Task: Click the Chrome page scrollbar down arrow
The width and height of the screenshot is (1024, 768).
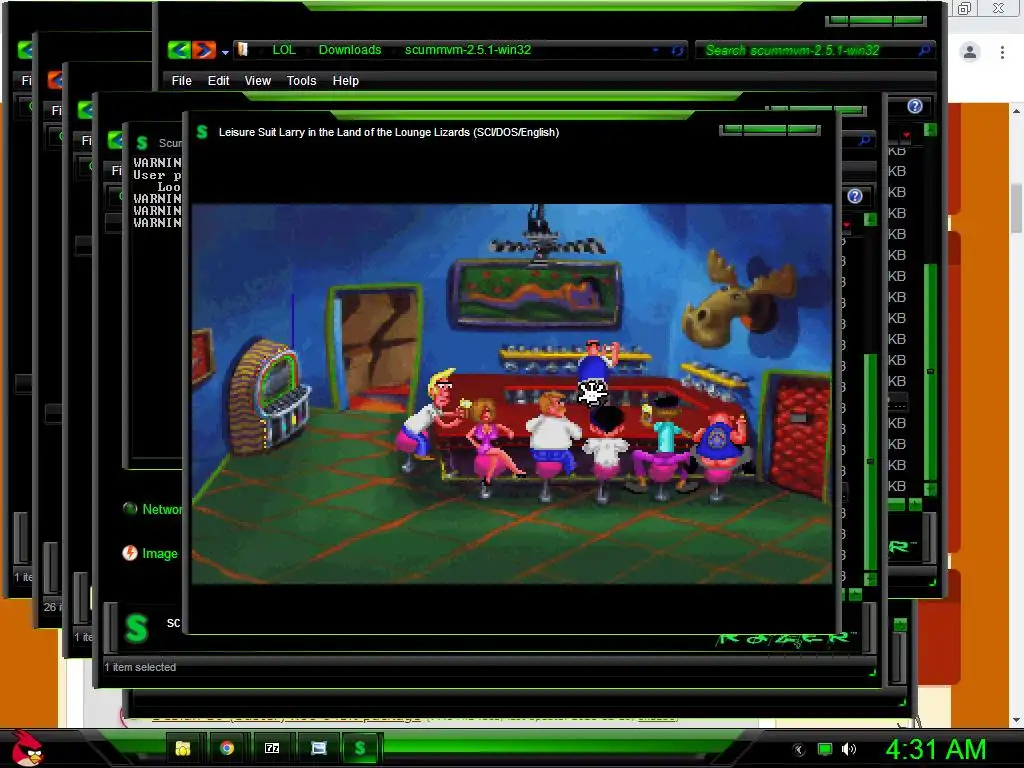Action: point(1016,720)
